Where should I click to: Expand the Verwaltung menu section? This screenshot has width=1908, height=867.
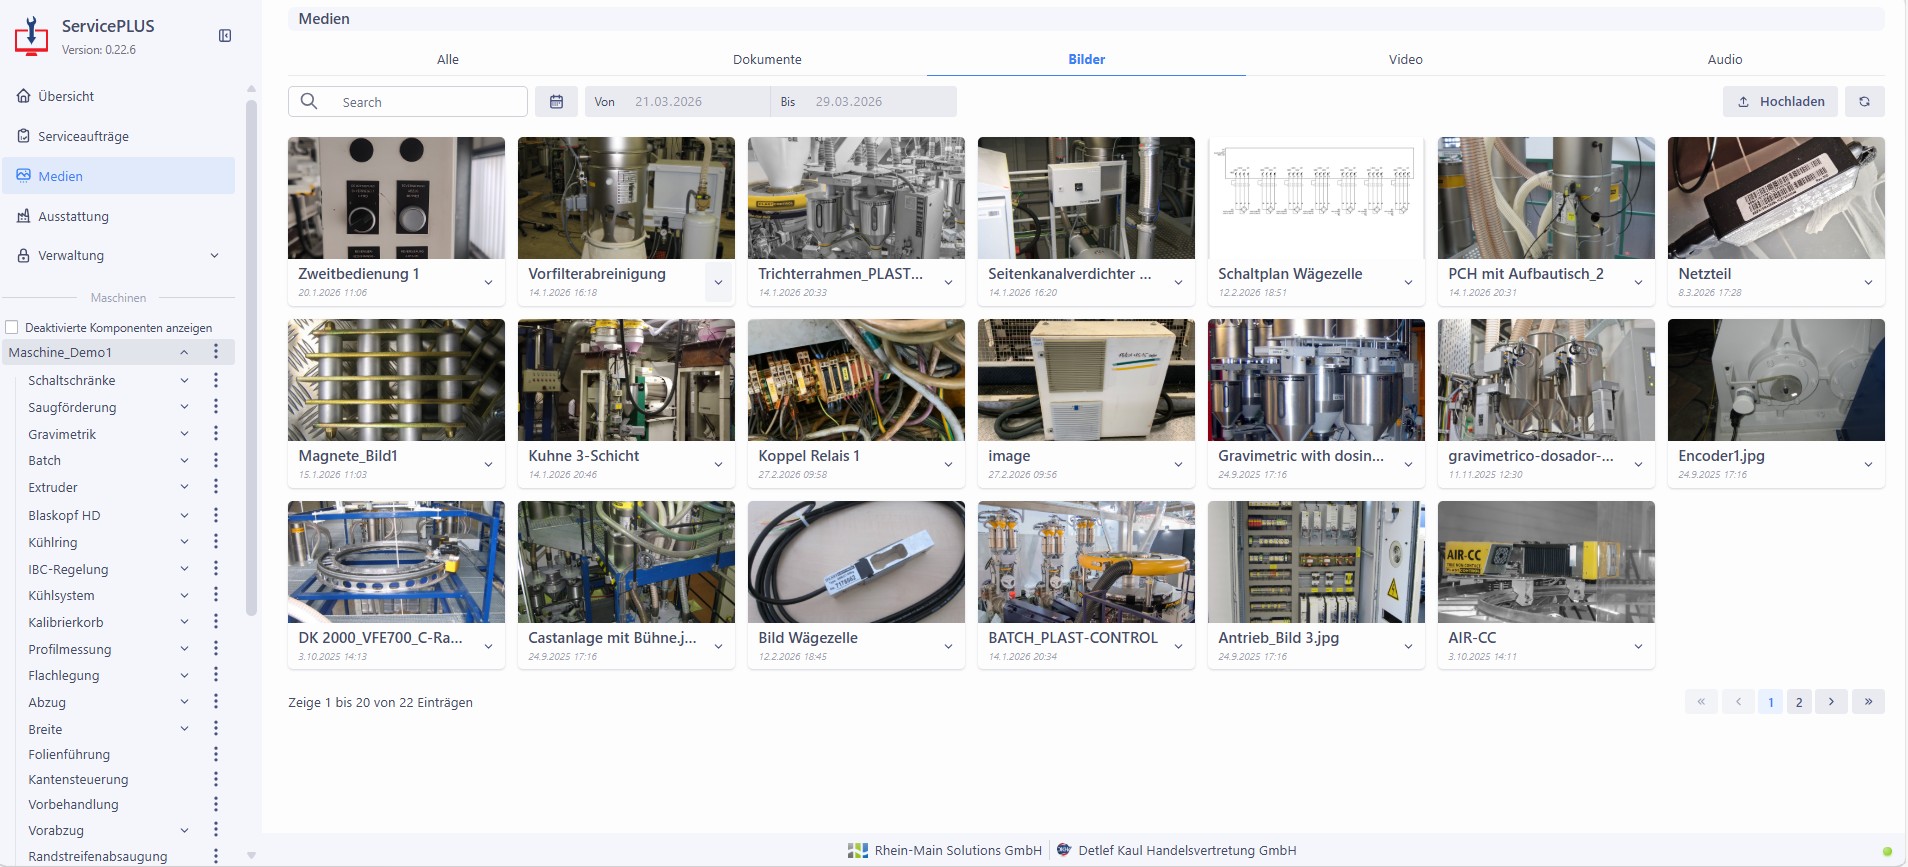[214, 256]
